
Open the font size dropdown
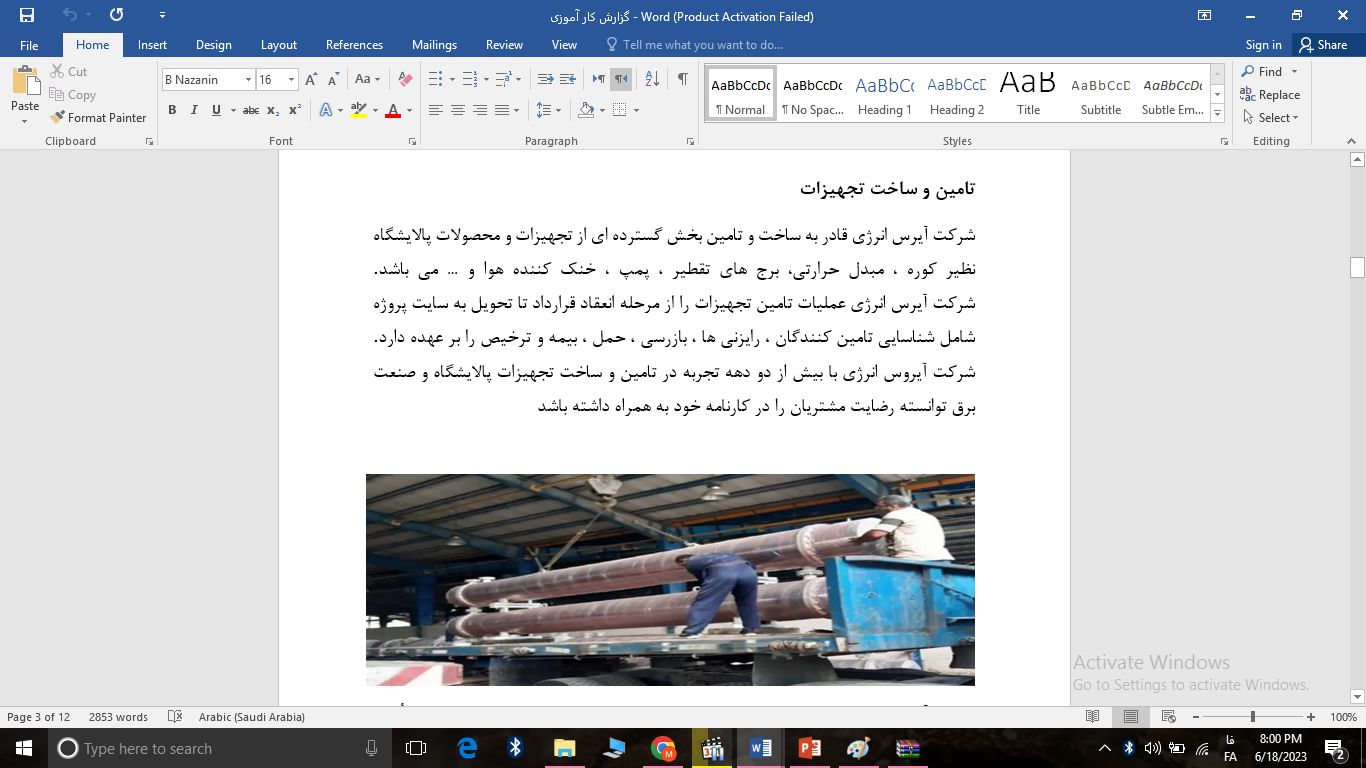pos(291,80)
